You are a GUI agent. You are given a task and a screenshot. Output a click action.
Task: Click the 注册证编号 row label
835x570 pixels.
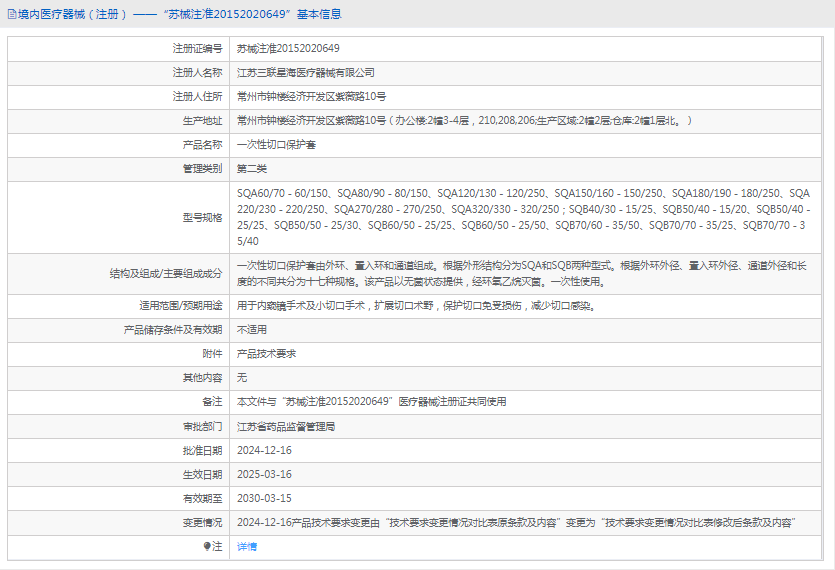[x=197, y=48]
